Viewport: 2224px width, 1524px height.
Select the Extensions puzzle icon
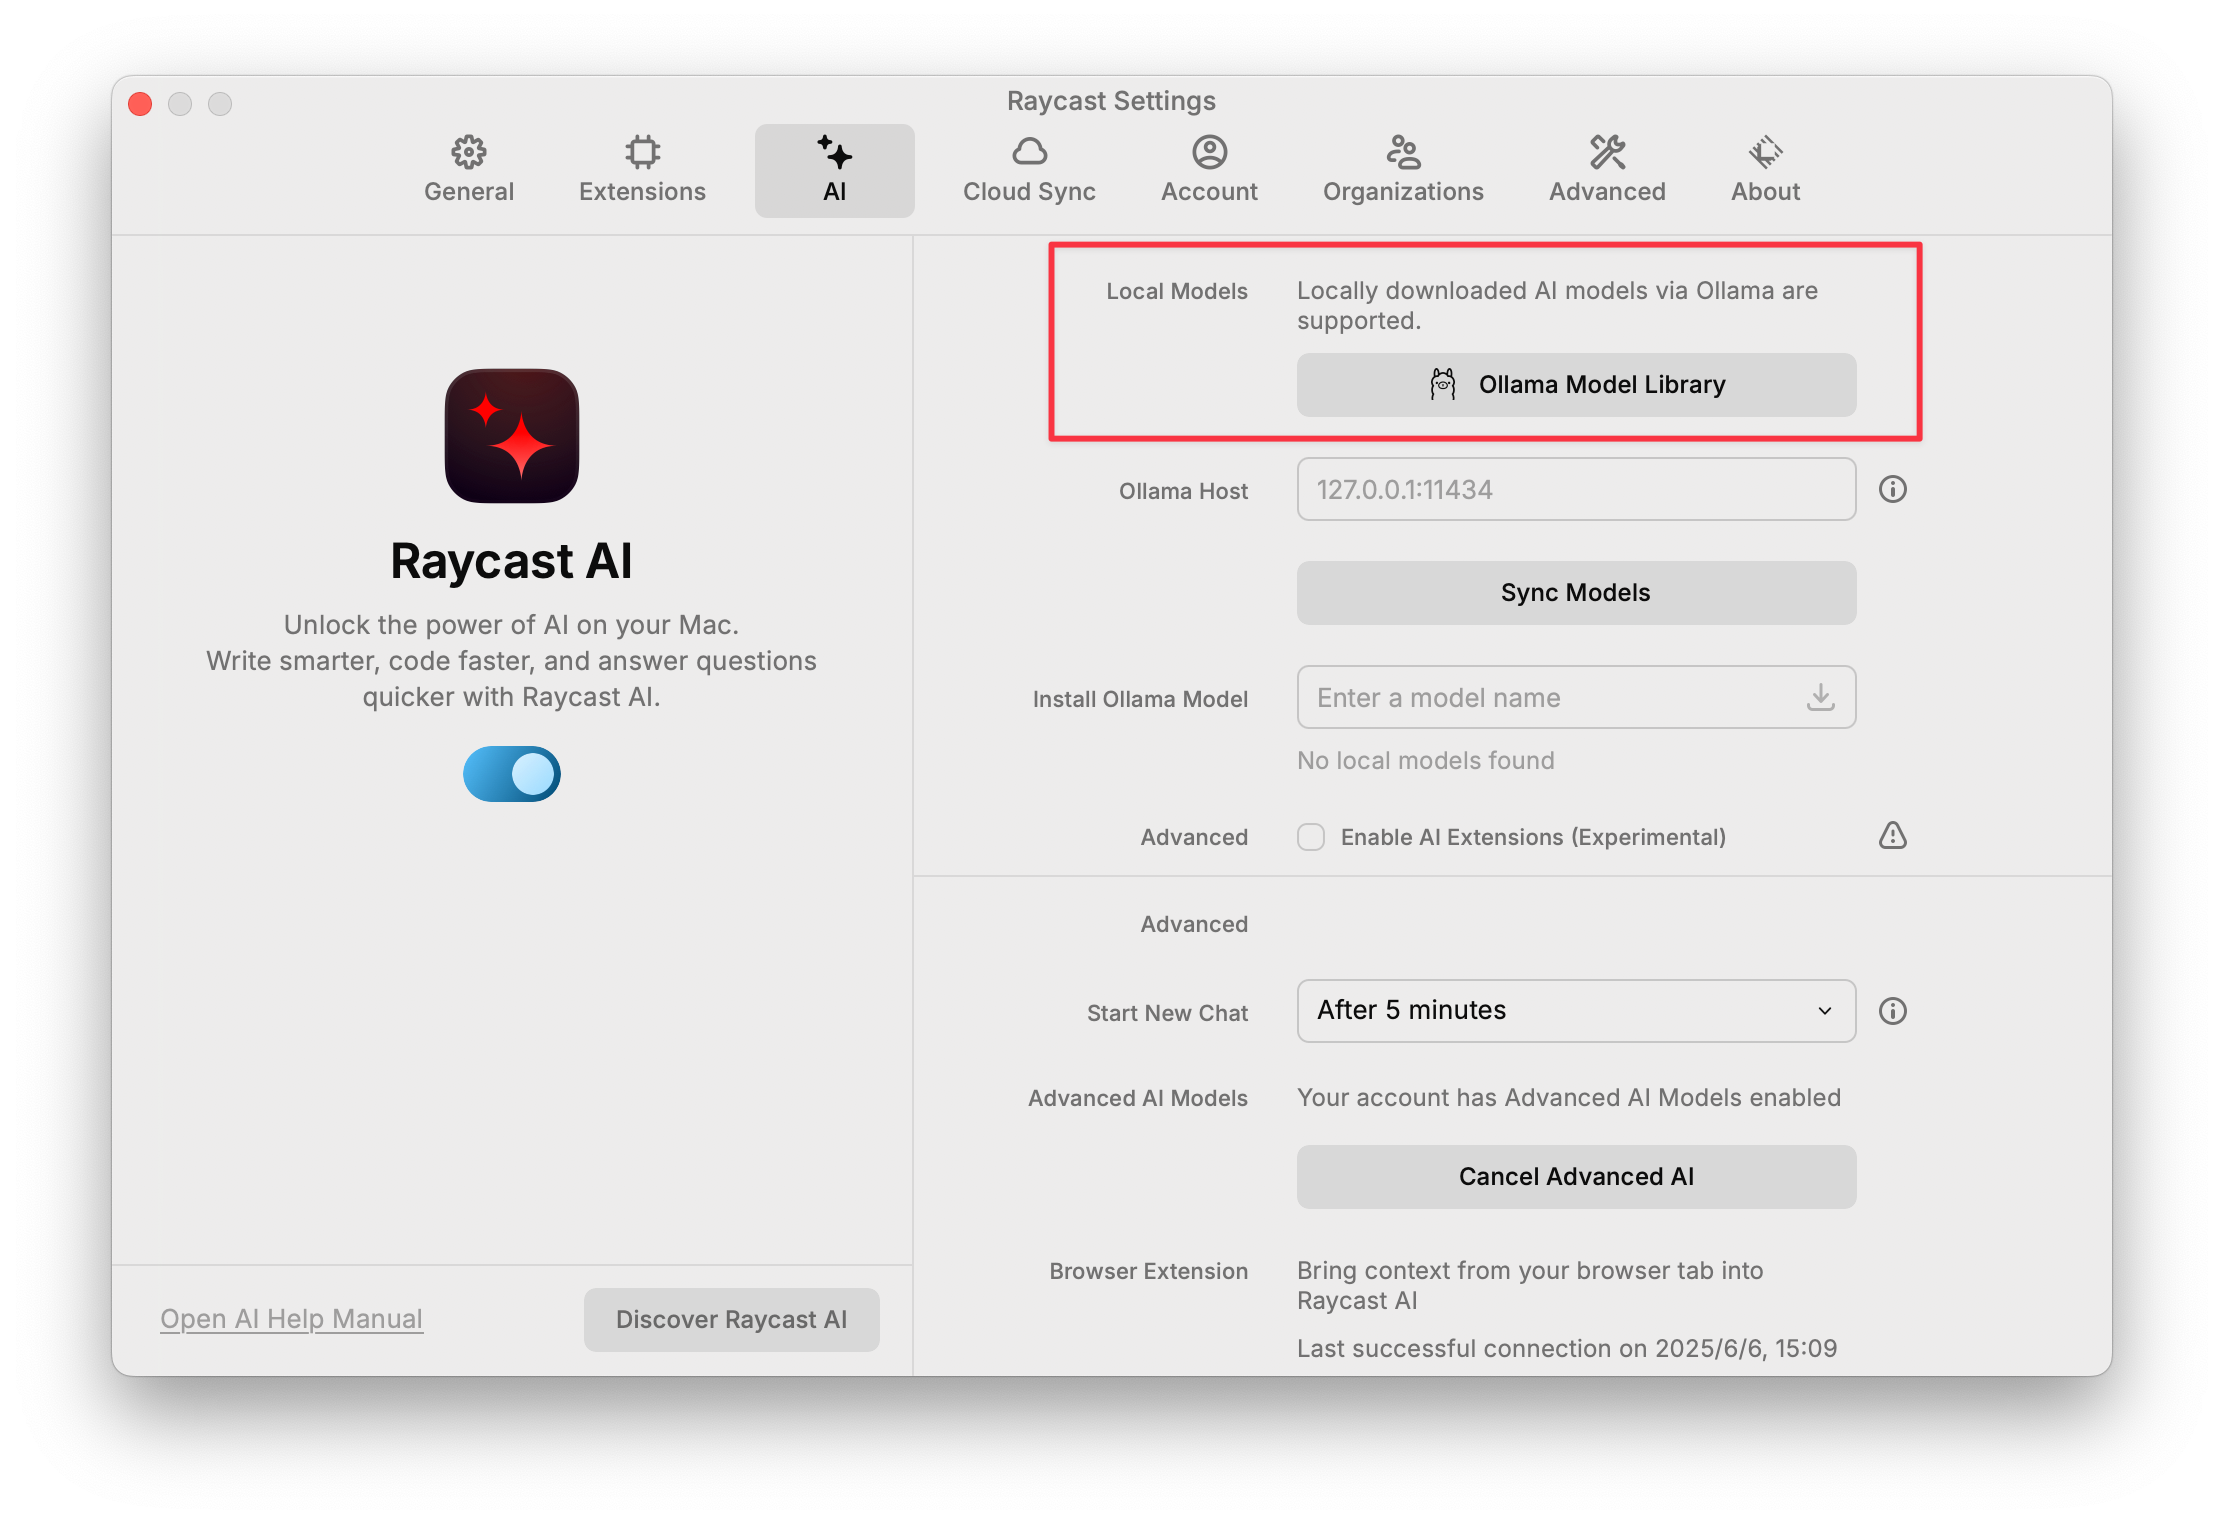click(x=642, y=152)
